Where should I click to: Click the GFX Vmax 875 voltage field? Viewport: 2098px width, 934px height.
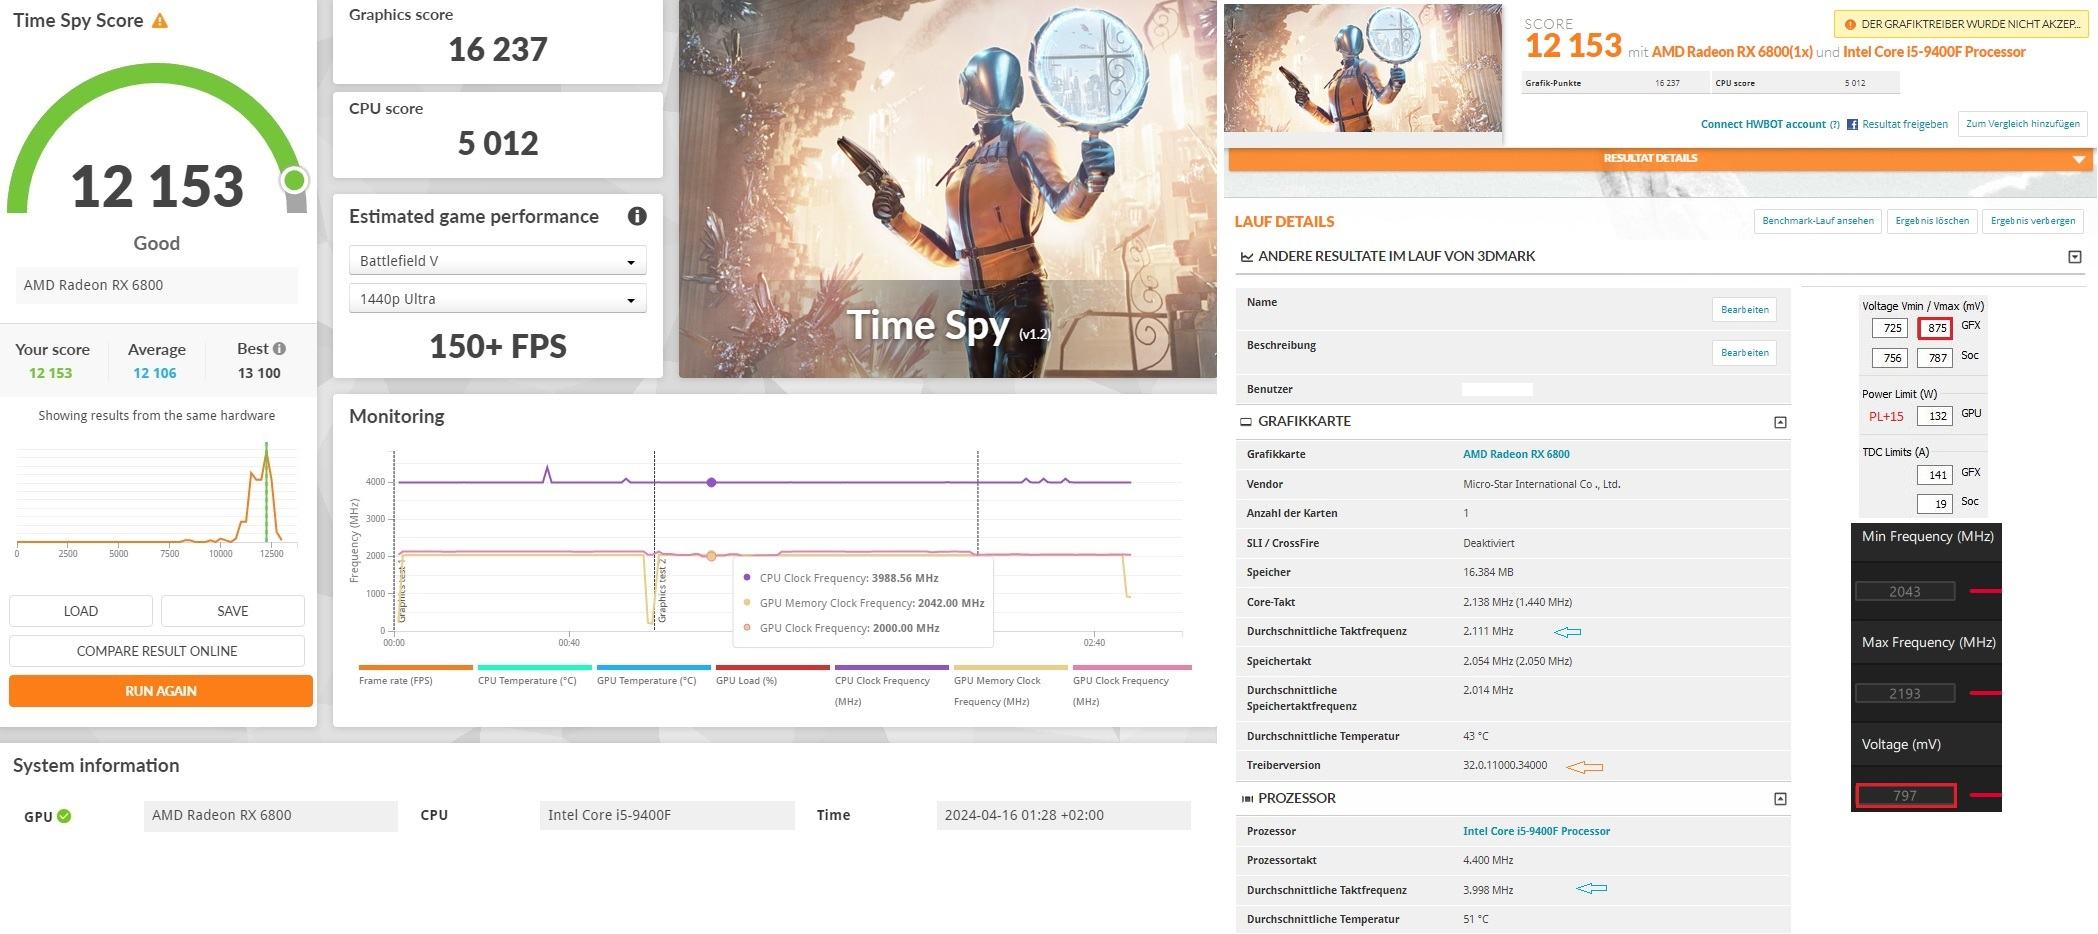click(1935, 328)
